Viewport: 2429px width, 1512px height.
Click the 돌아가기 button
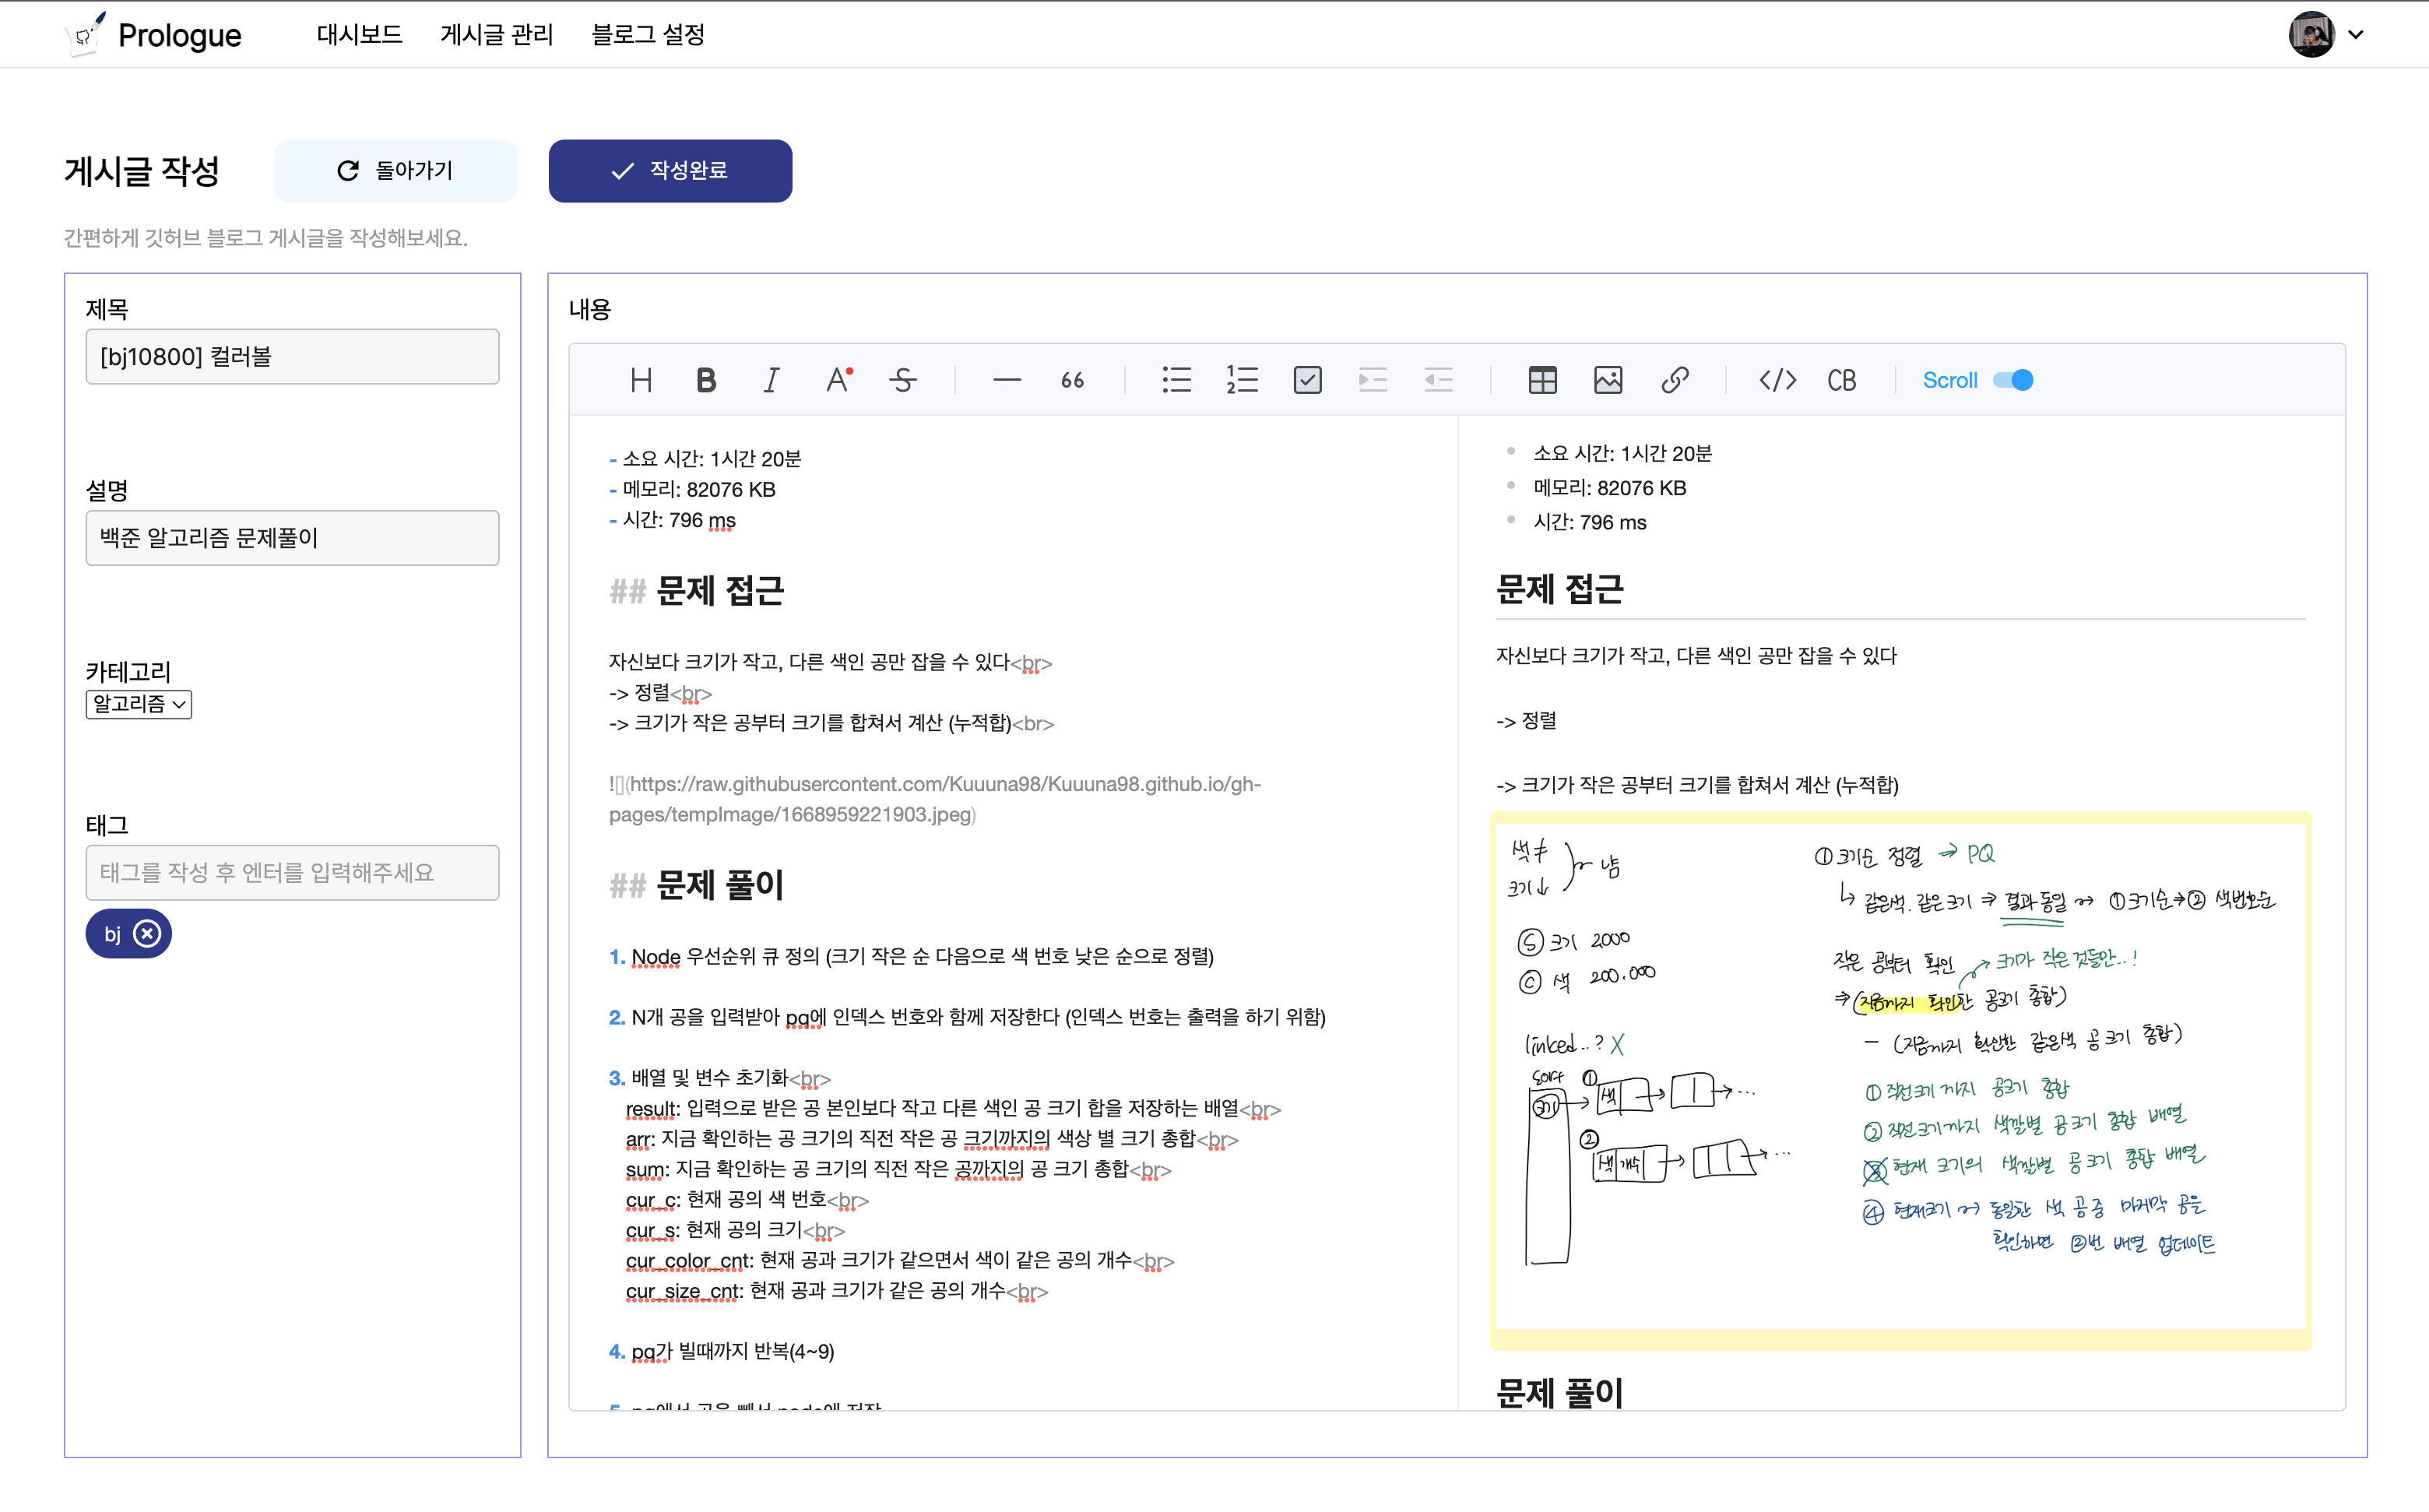(x=395, y=171)
